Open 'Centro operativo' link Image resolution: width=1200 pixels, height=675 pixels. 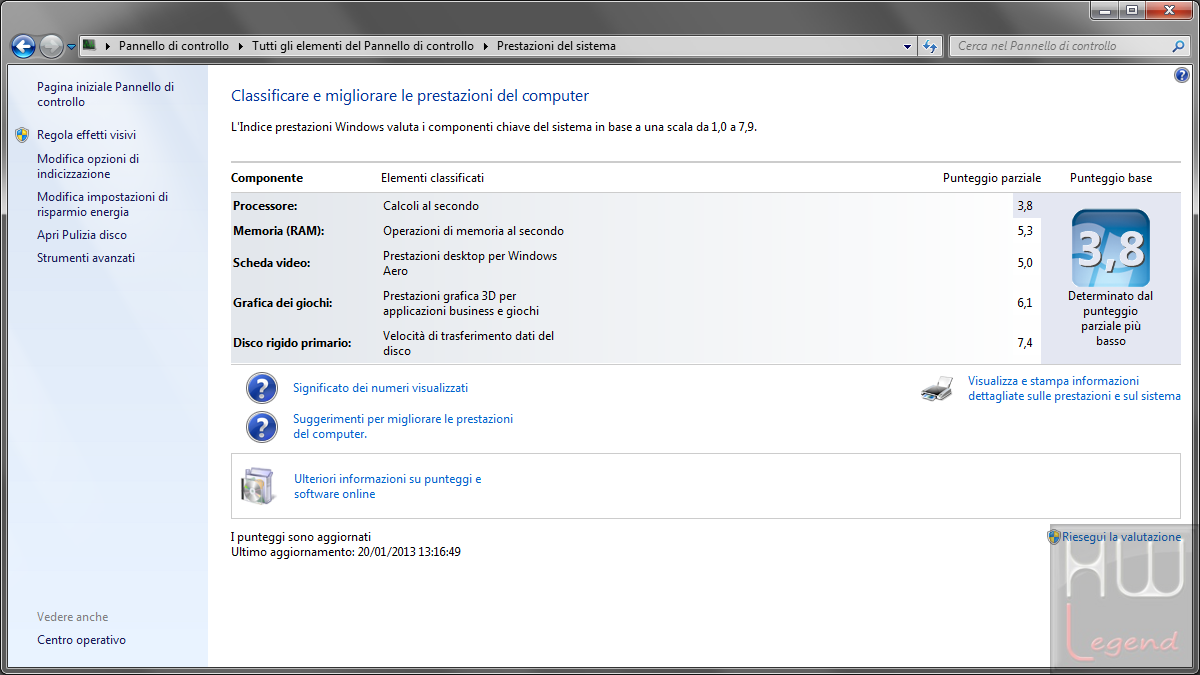pos(81,640)
